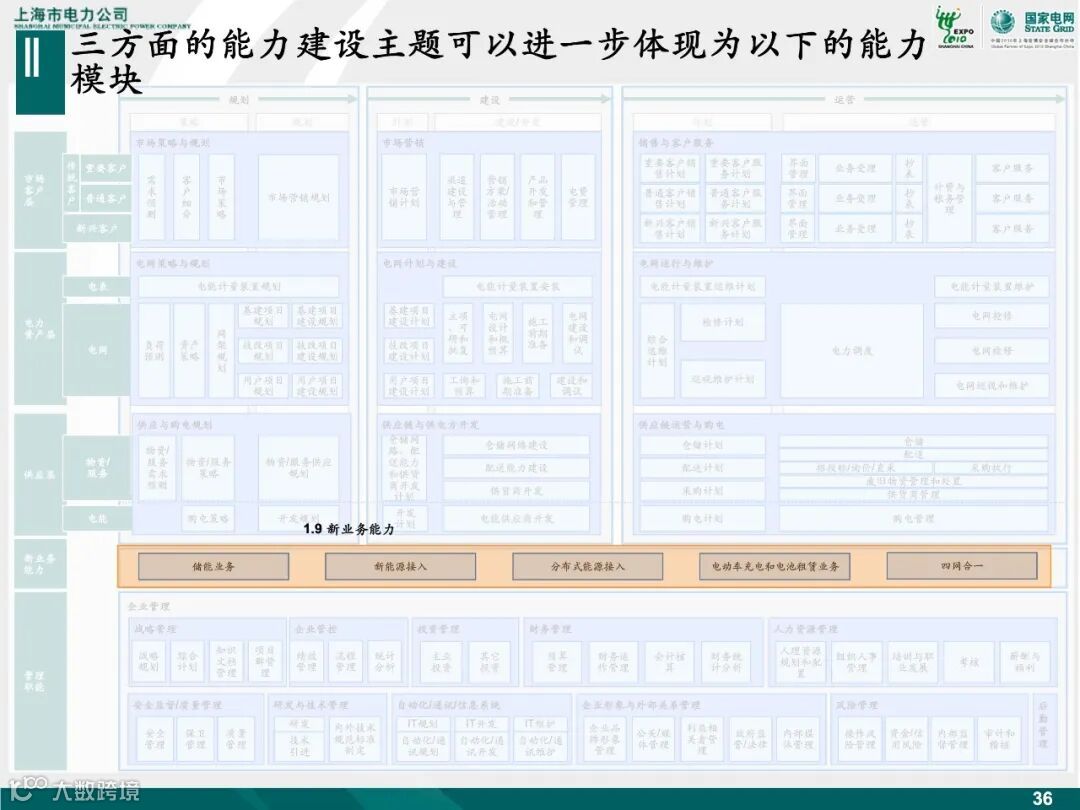This screenshot has width=1080, height=810.
Task: Click the 电网巡视和维护 box
Action: pos(992,386)
